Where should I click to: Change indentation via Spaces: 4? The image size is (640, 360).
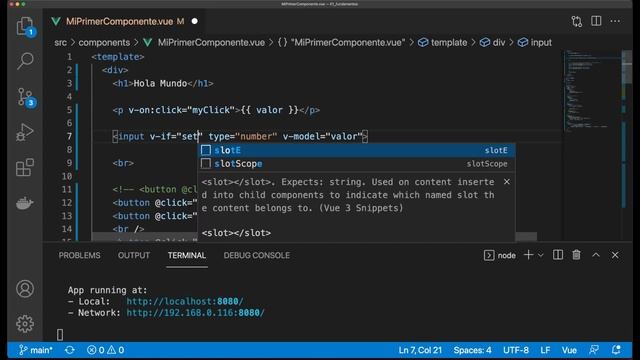tap(472, 350)
